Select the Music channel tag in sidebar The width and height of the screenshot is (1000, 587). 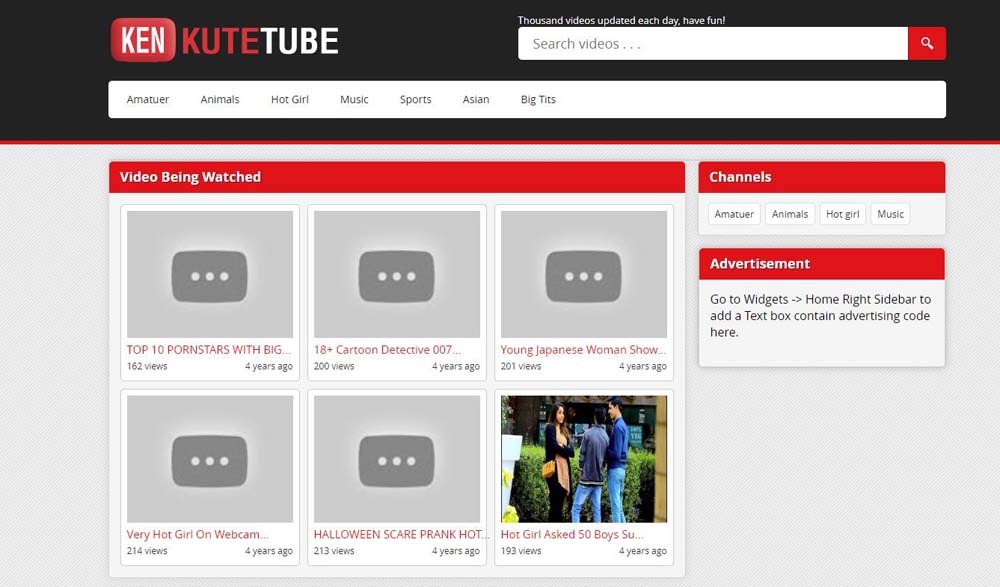(x=890, y=214)
